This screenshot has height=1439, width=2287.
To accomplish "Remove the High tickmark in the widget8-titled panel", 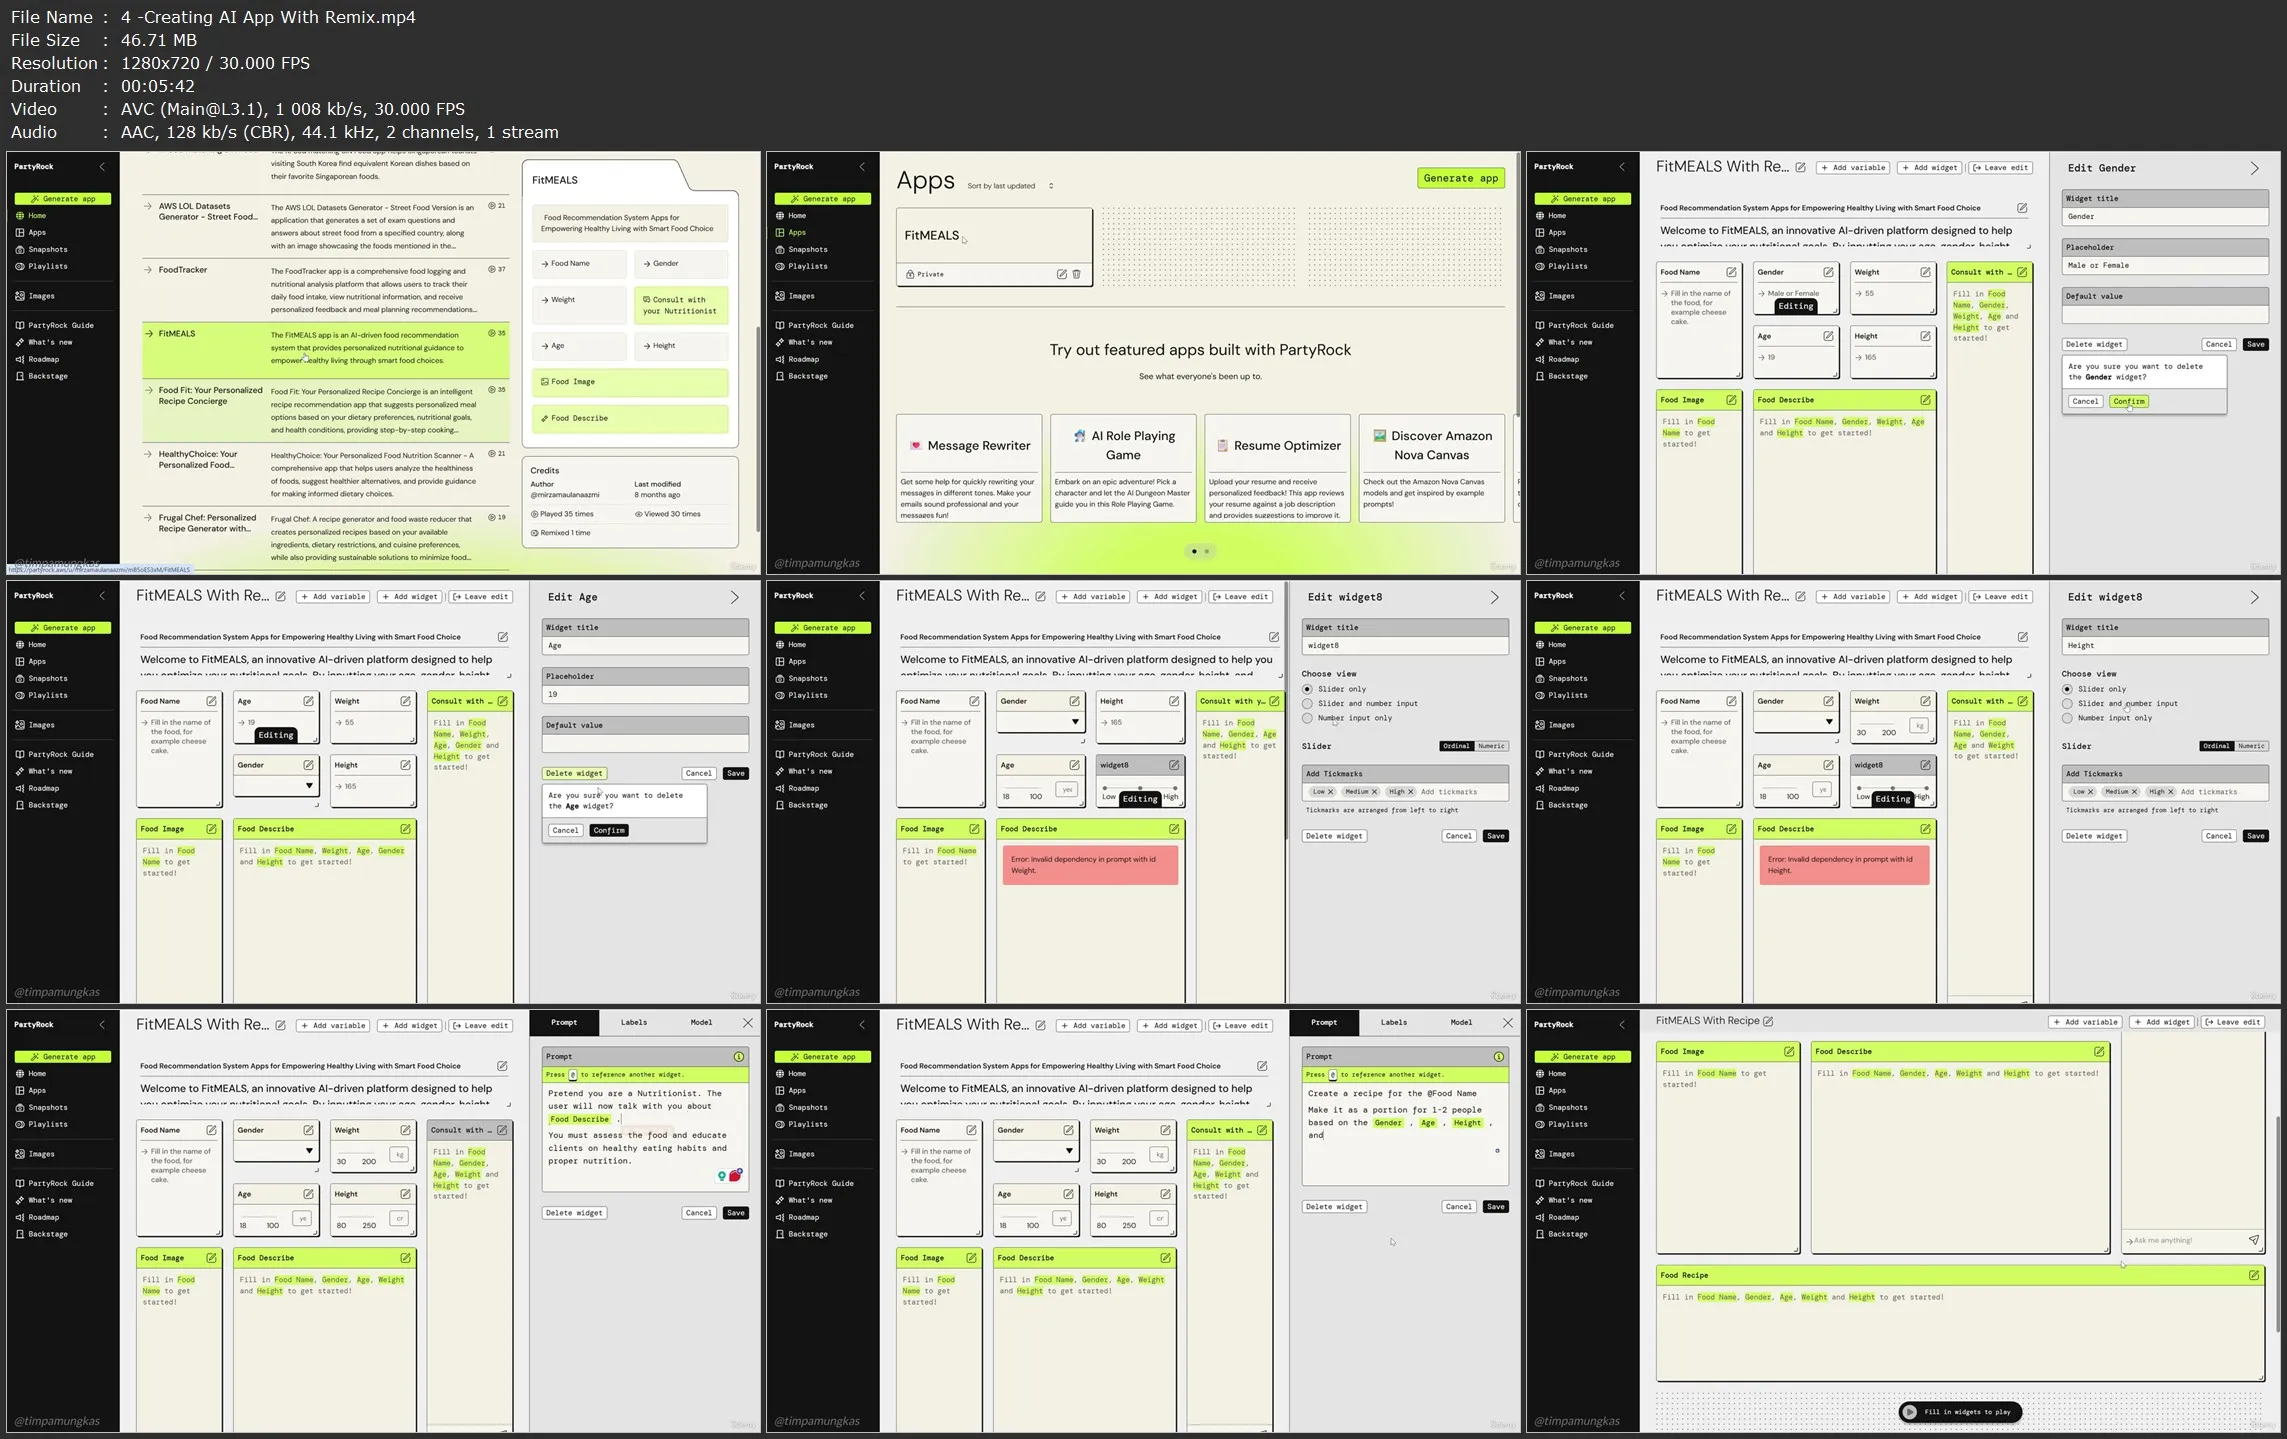I will pos(1410,792).
